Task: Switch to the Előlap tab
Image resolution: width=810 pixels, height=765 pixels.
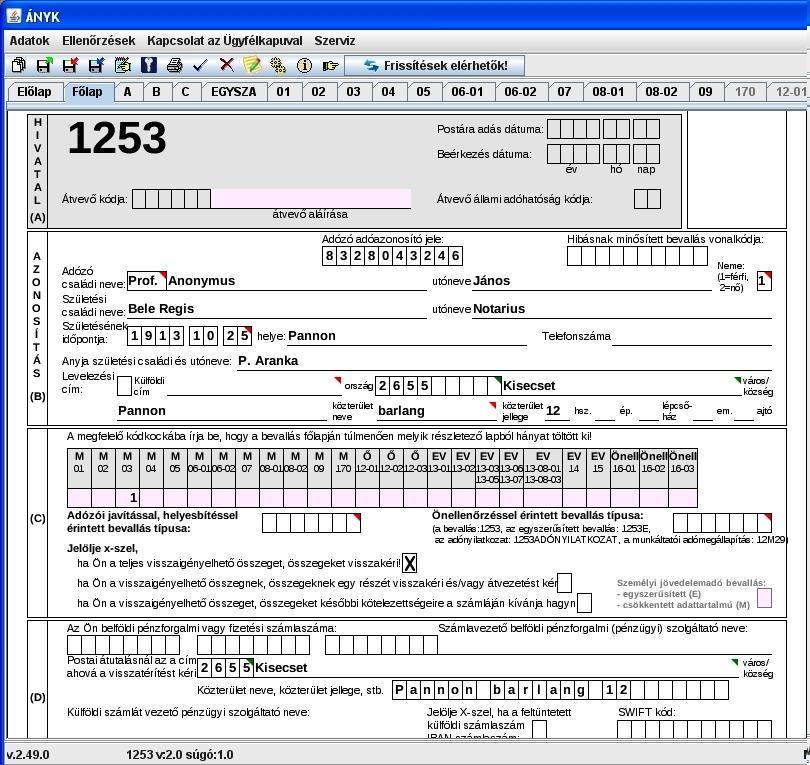Action: [34, 92]
